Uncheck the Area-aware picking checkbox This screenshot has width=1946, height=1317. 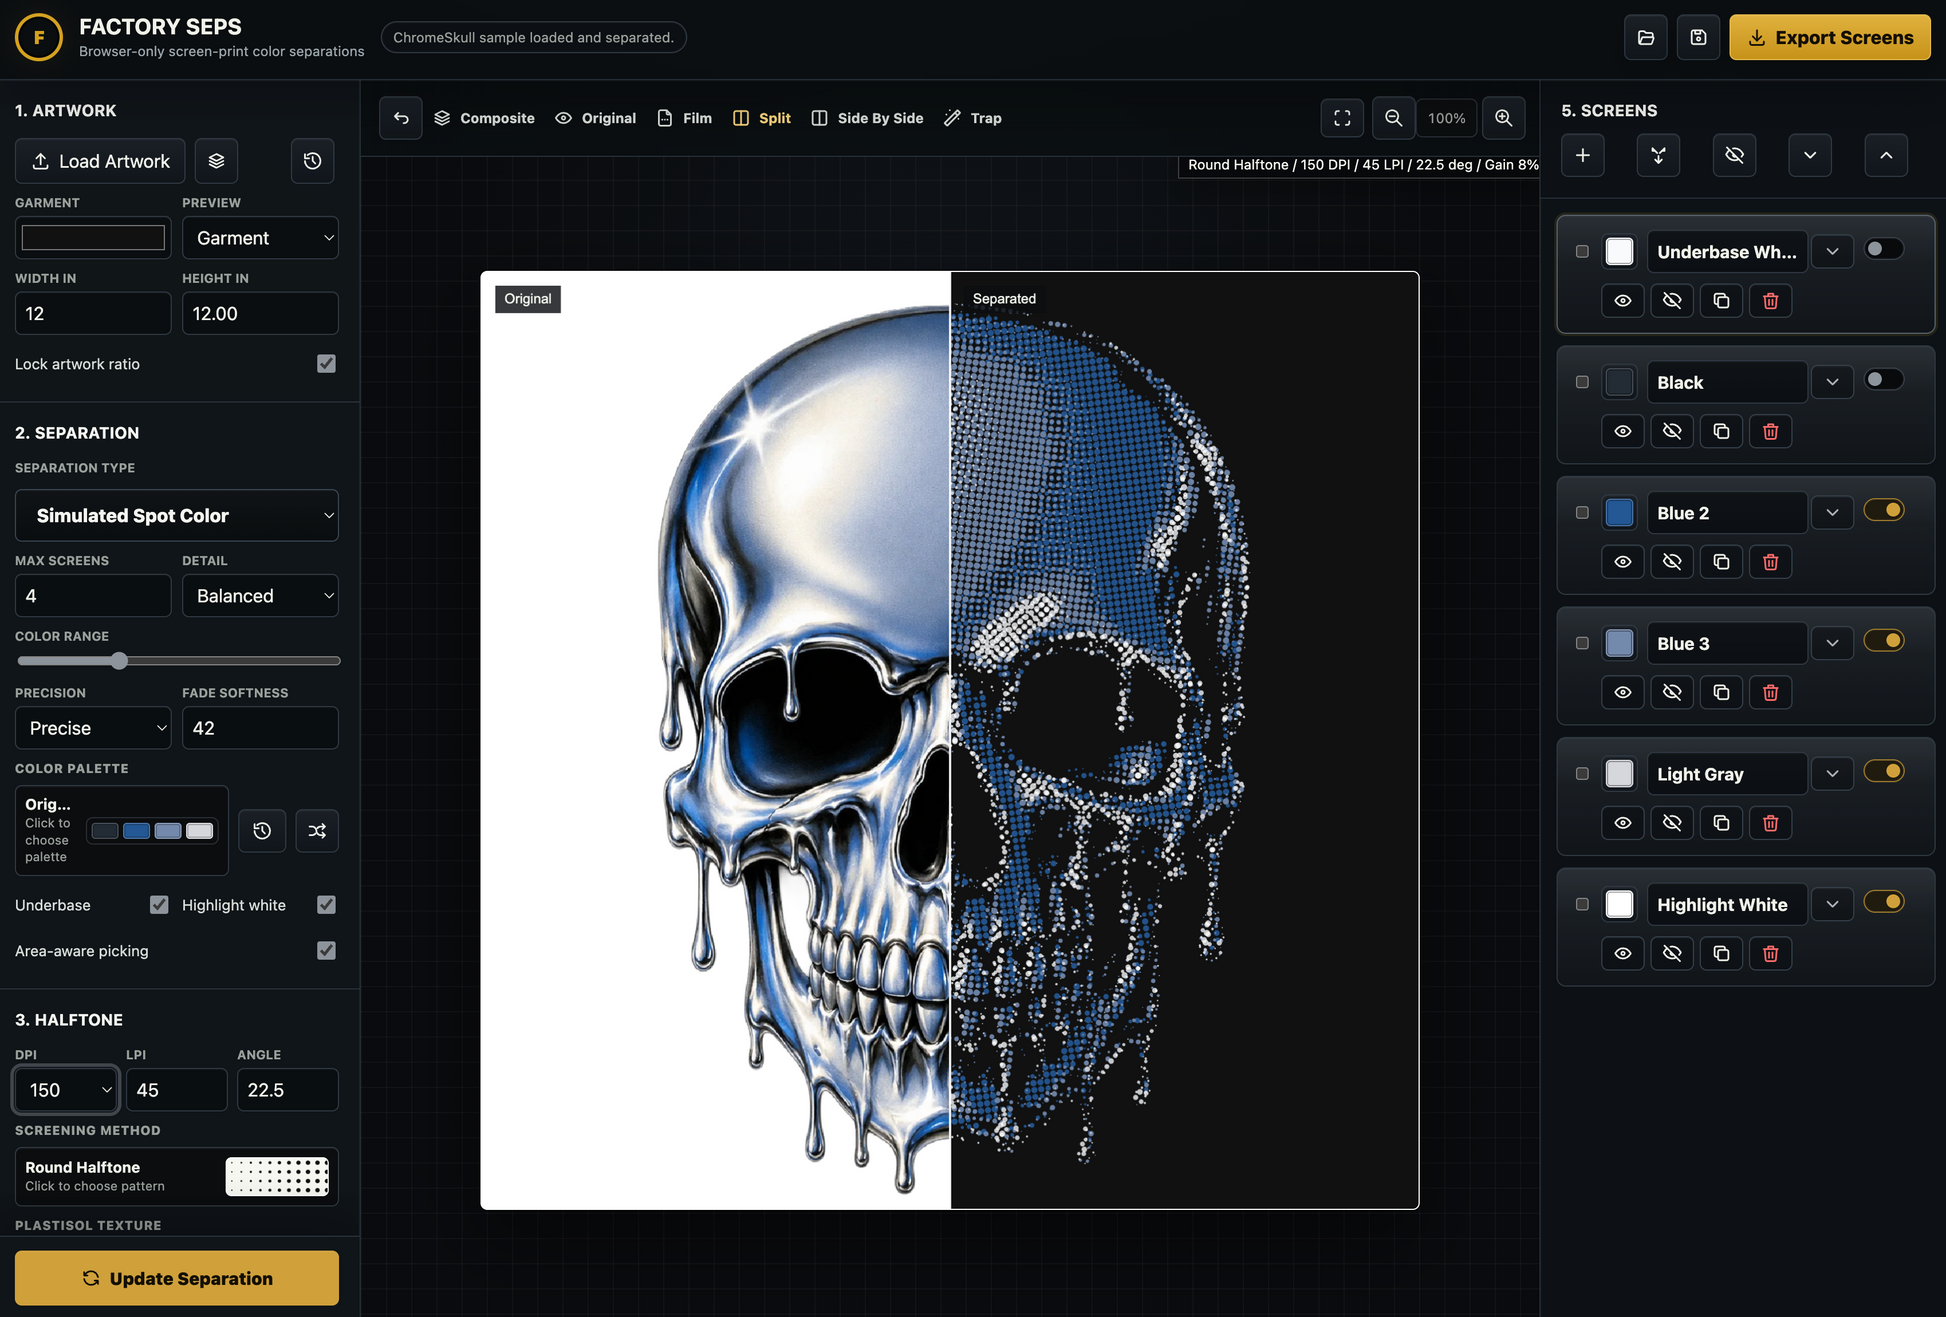pos(326,951)
